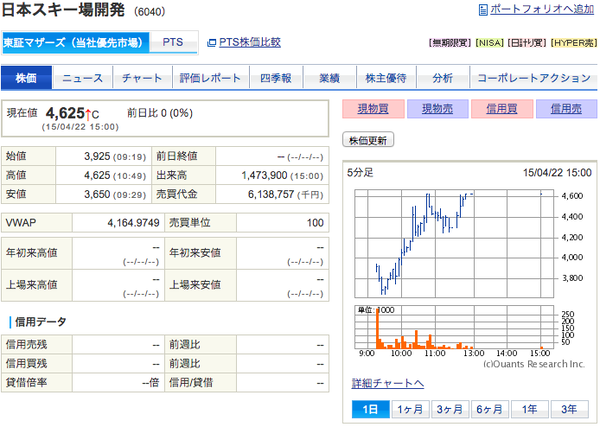Image resolution: width=600 pixels, height=427 pixels.
Task: Open the 株主優待 tab
Action: 386,78
